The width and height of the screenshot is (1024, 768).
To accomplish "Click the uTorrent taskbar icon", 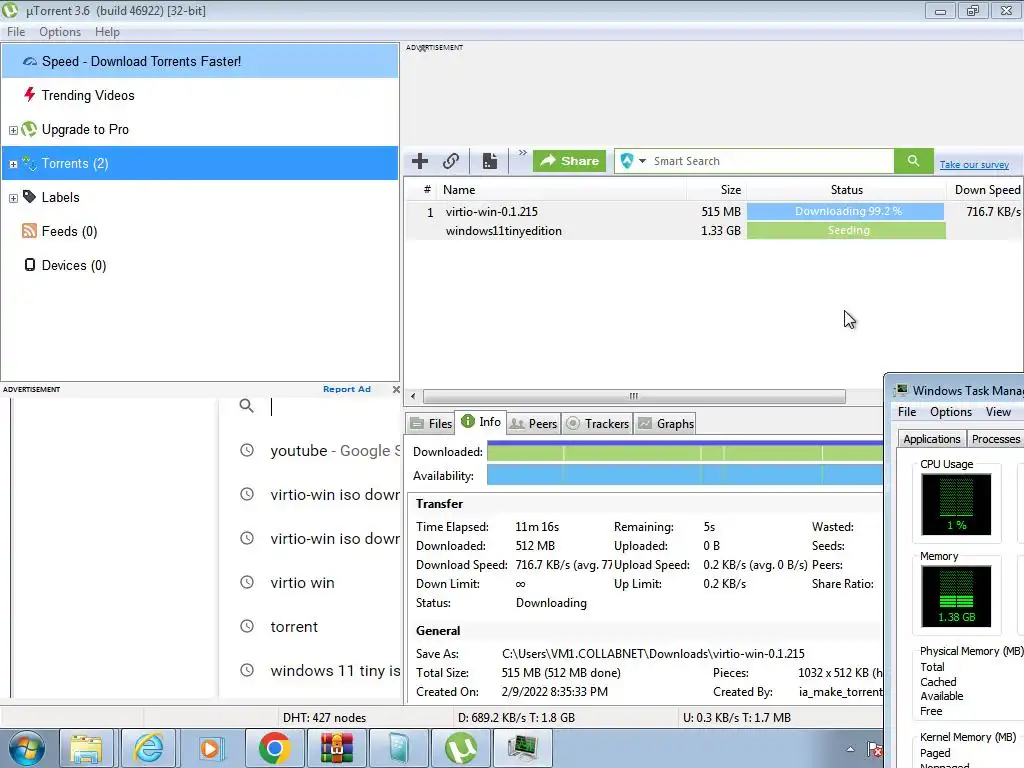I will [460, 748].
